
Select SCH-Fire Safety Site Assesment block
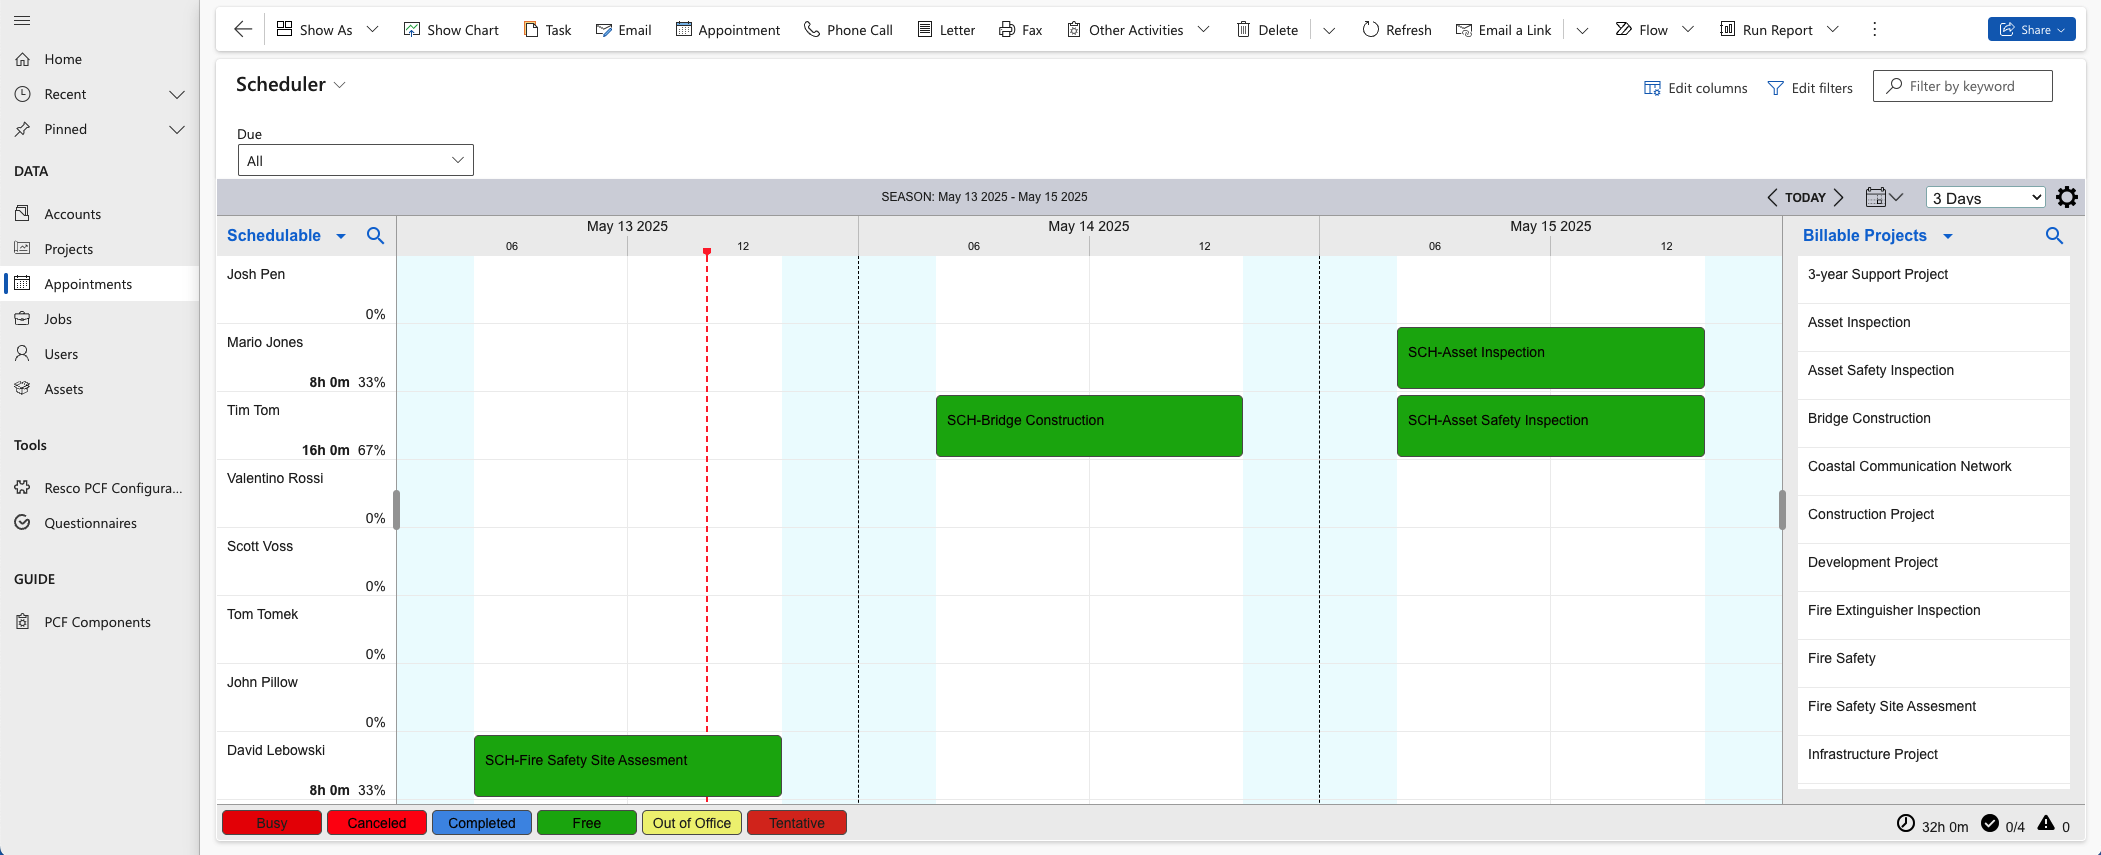pyautogui.click(x=627, y=766)
